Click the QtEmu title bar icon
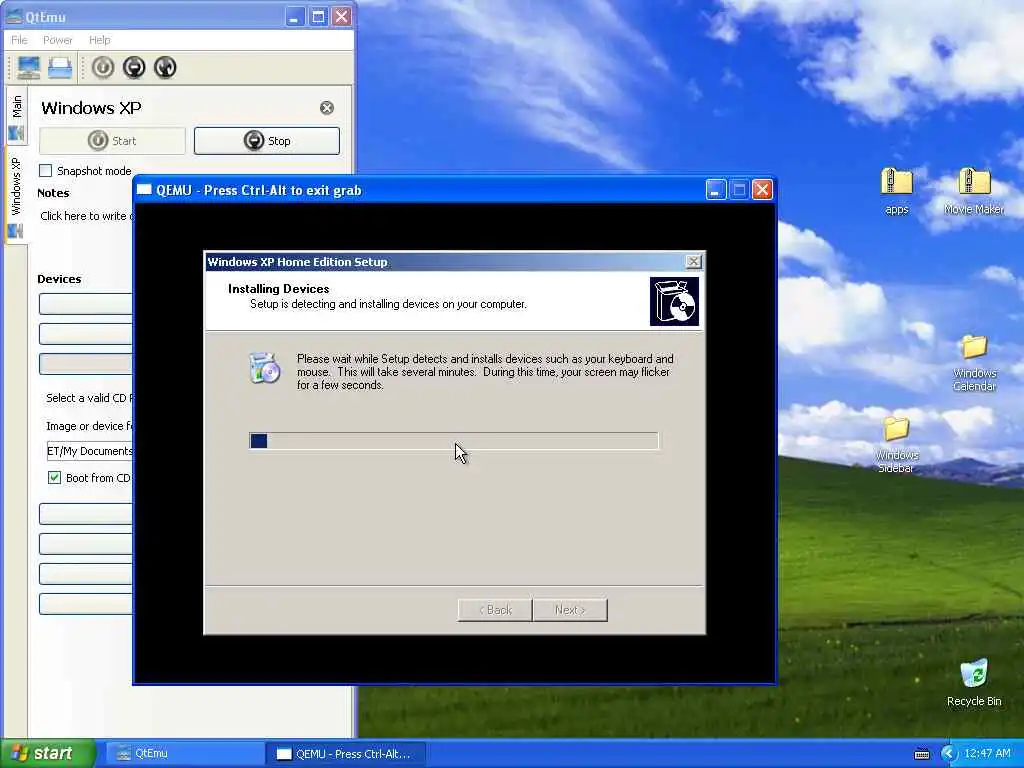The height and width of the screenshot is (768, 1024). coord(14,16)
